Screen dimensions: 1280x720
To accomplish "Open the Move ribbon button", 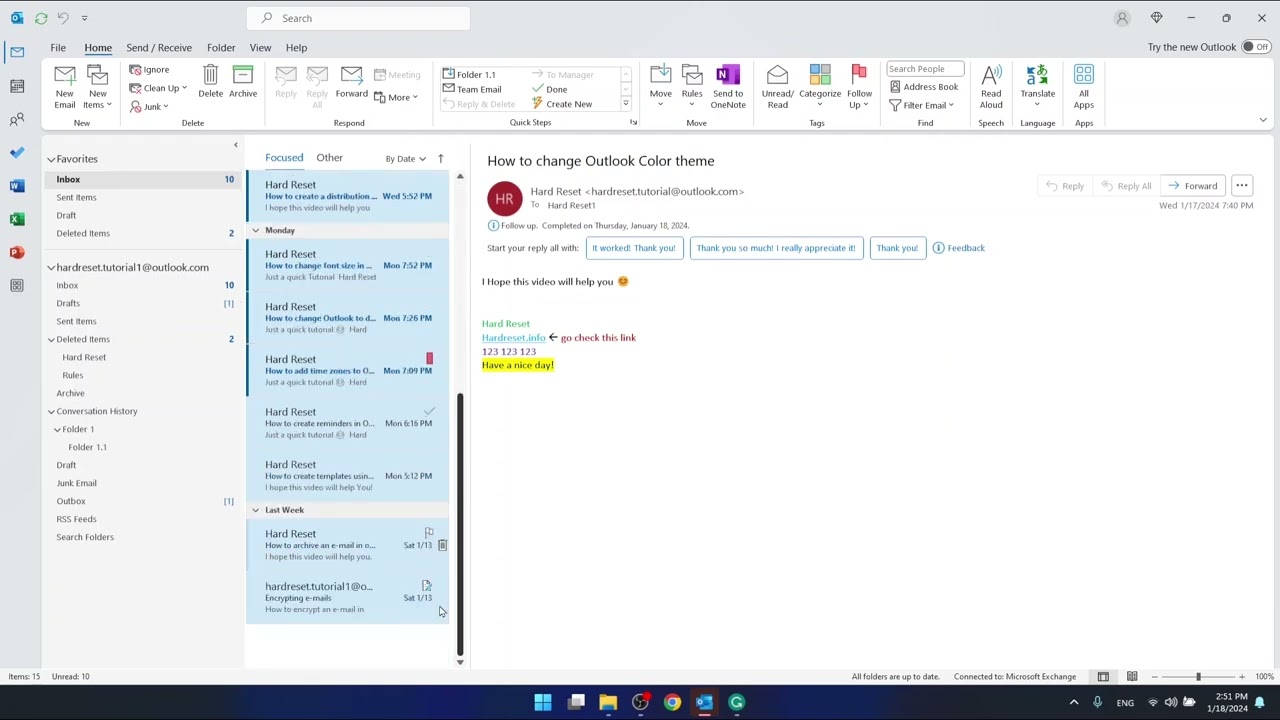I will (661, 87).
